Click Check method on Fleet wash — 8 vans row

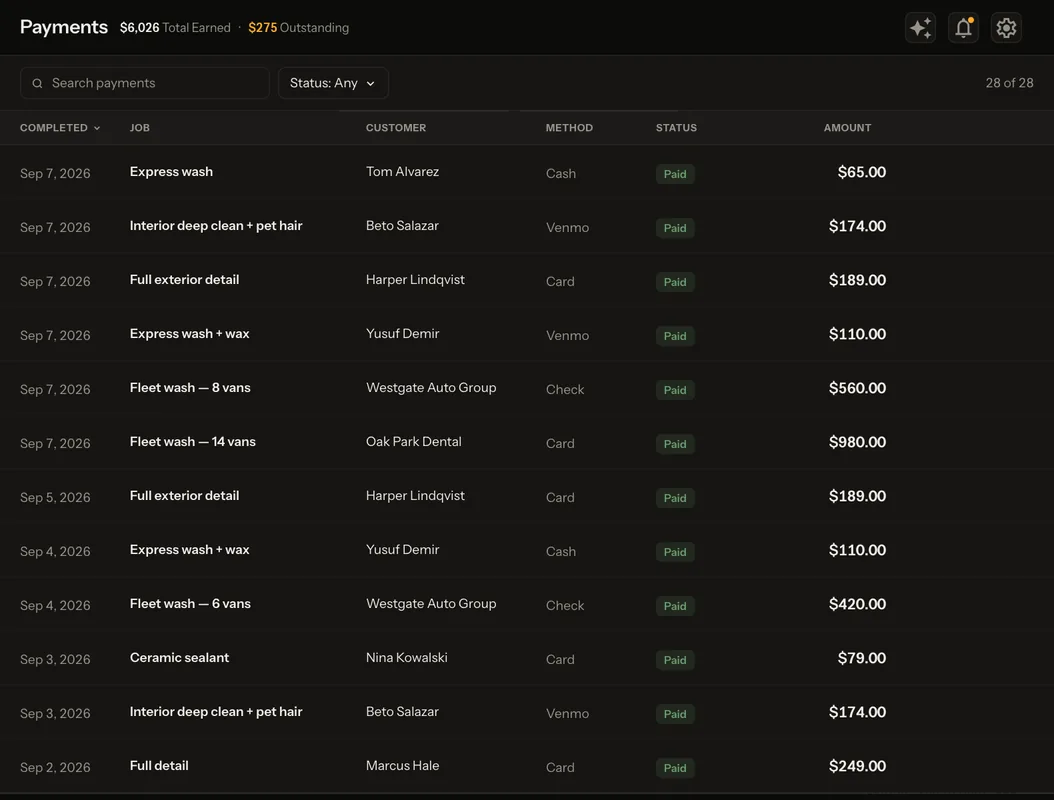tap(565, 389)
